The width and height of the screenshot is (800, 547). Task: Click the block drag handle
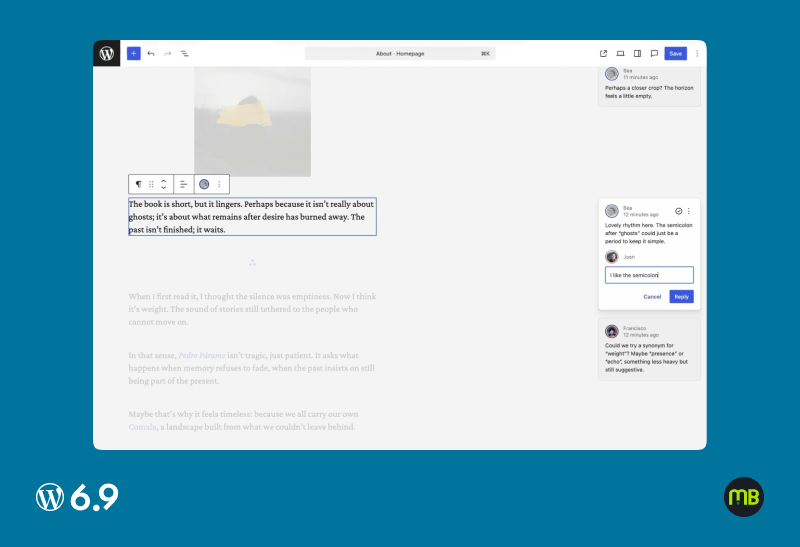point(152,184)
